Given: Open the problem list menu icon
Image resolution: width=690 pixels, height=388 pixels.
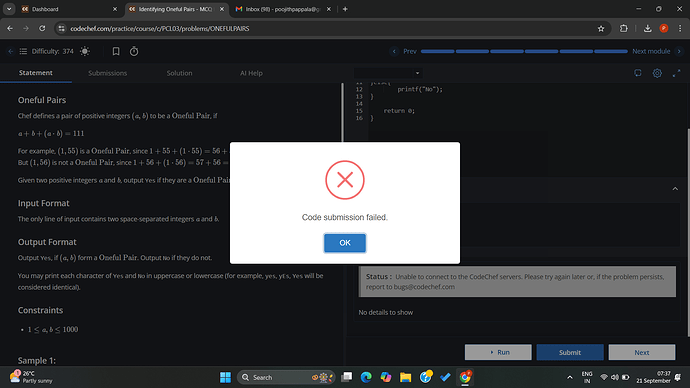Looking at the screenshot, I should pos(23,51).
